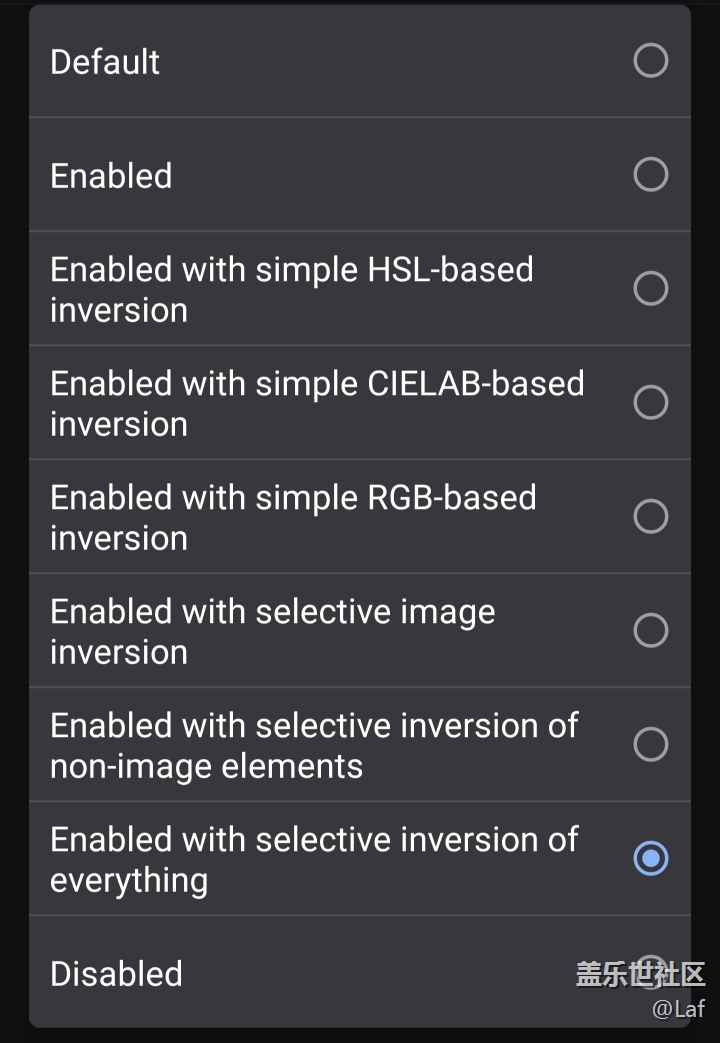720x1043 pixels.
Task: Choose the simple HSL-based inversion radio button
Action: (x=650, y=289)
